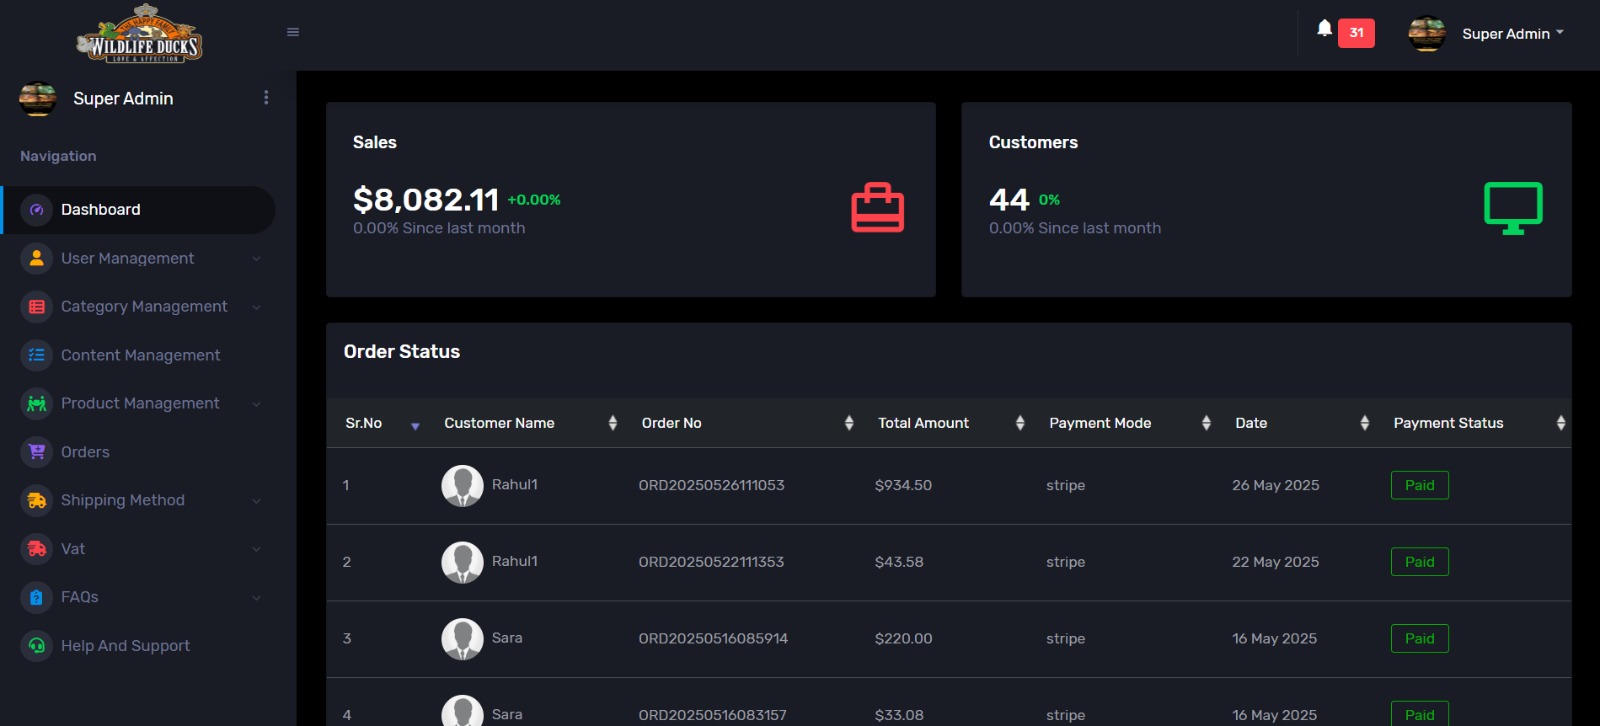Sort table by Sr.No column

[x=381, y=424]
